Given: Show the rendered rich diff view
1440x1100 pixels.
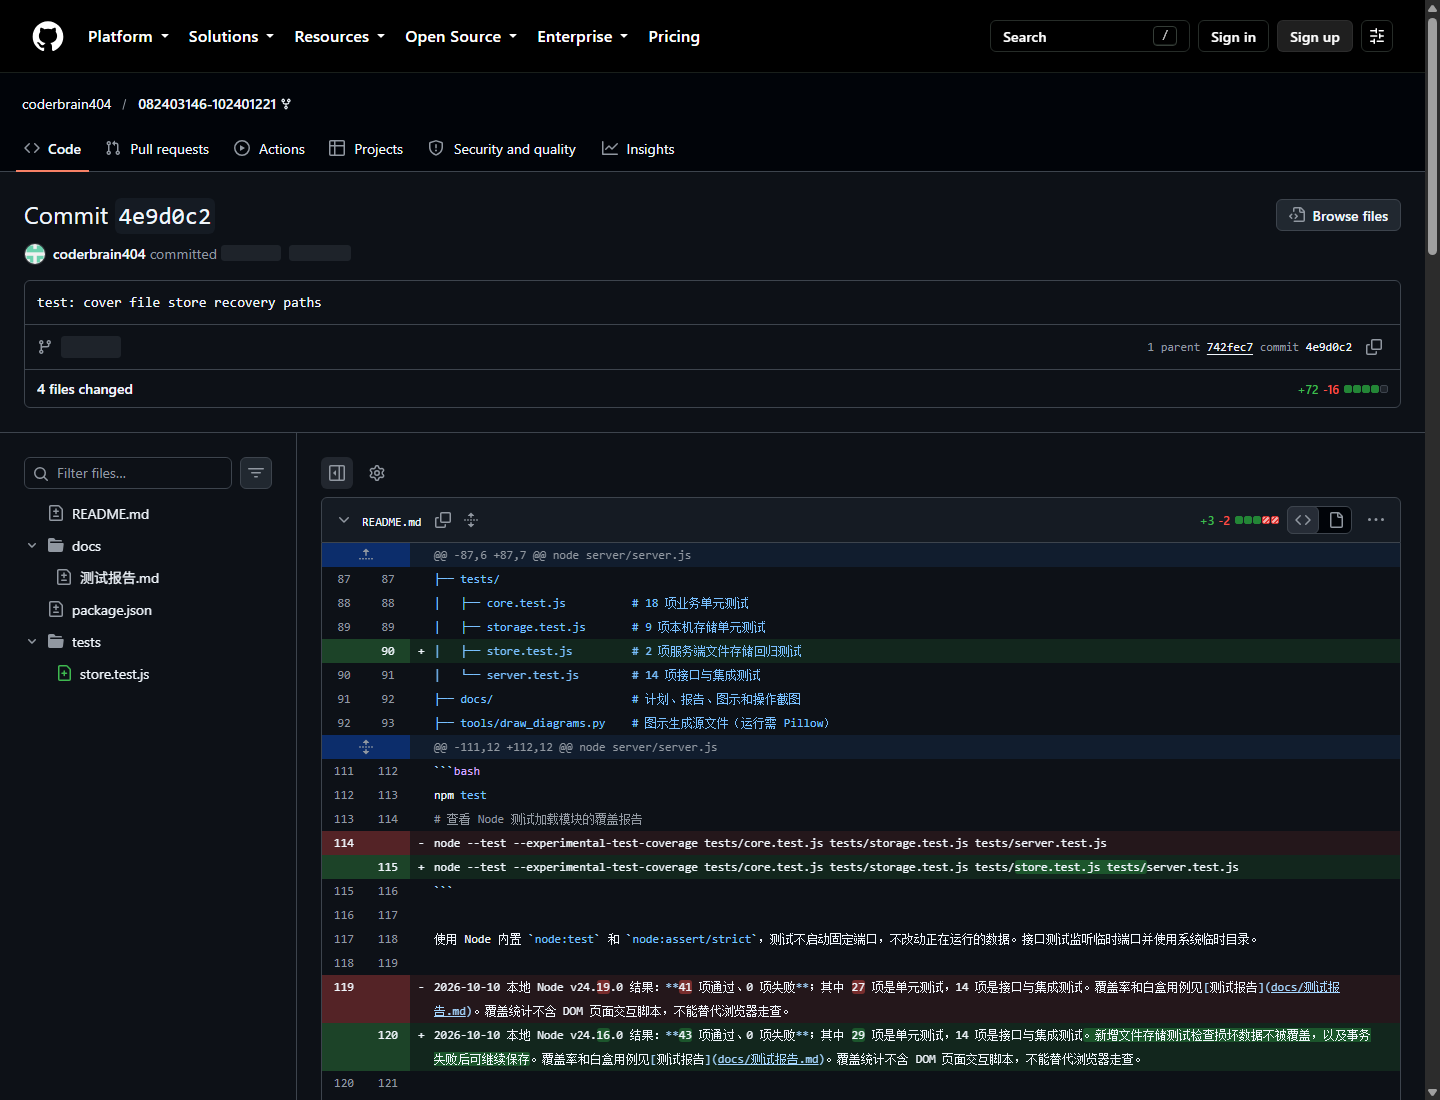Looking at the screenshot, I should point(1336,520).
